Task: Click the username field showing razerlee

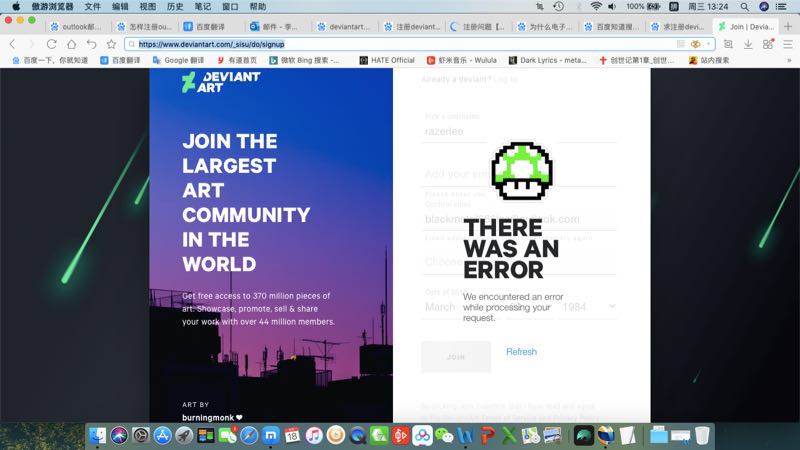Action: (x=519, y=132)
